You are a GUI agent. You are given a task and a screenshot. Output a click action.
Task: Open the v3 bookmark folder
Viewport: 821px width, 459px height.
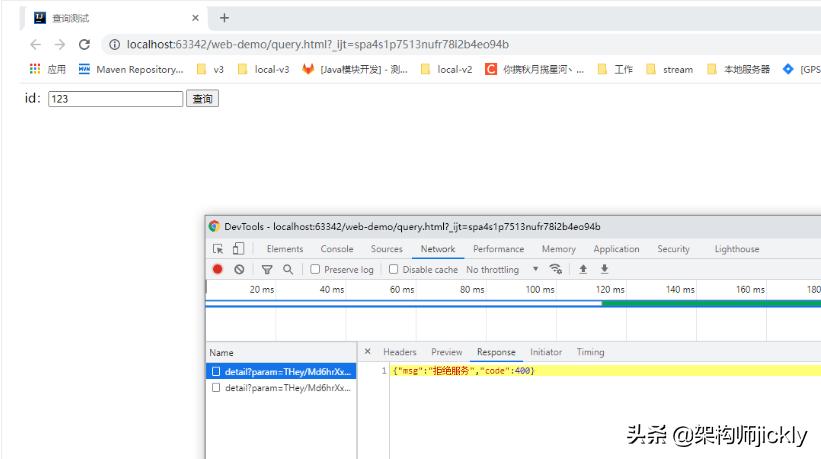pyautogui.click(x=210, y=69)
